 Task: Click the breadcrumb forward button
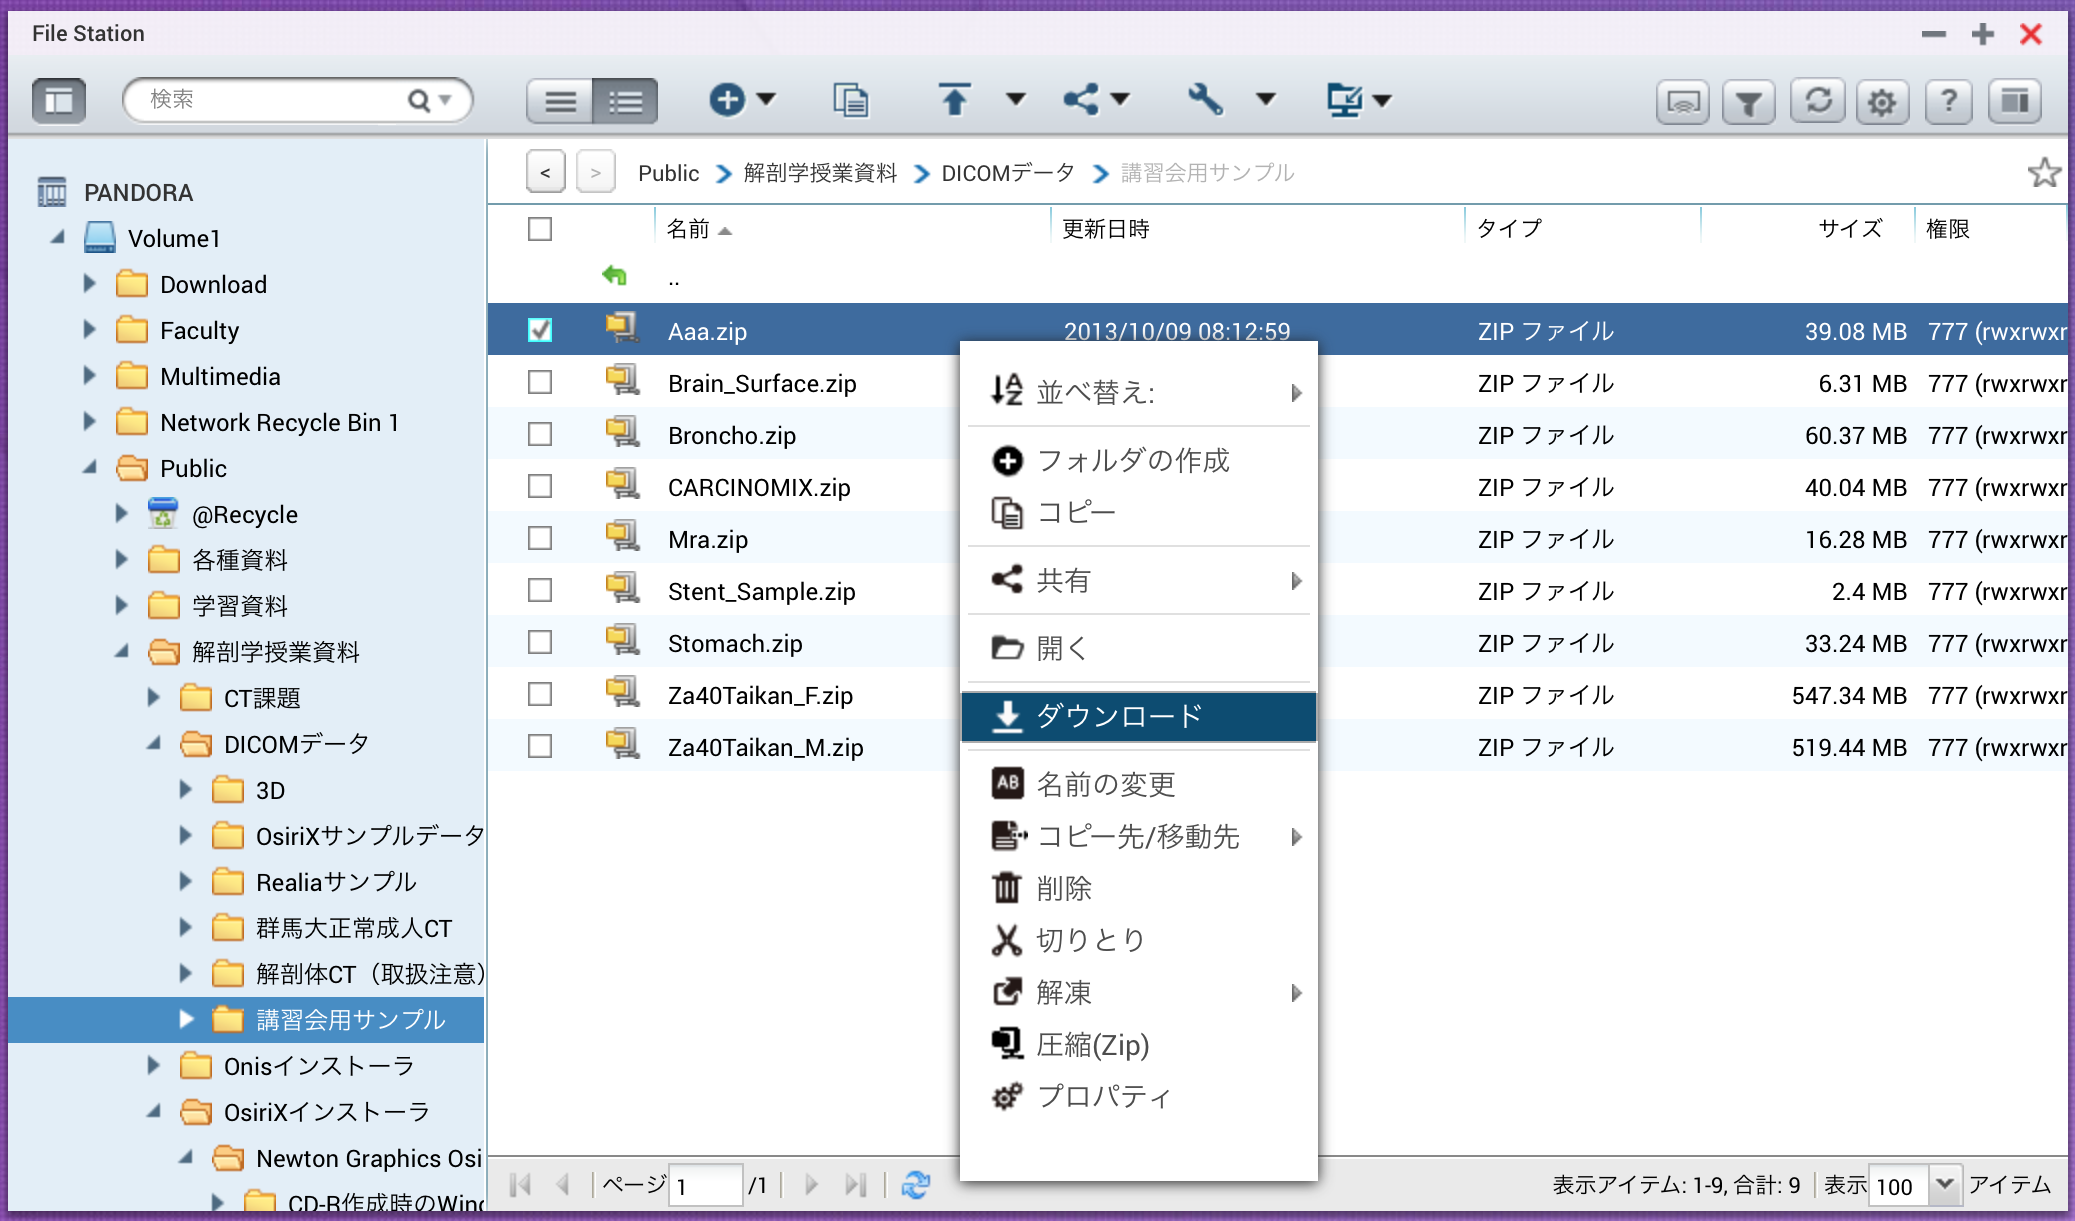click(x=596, y=172)
